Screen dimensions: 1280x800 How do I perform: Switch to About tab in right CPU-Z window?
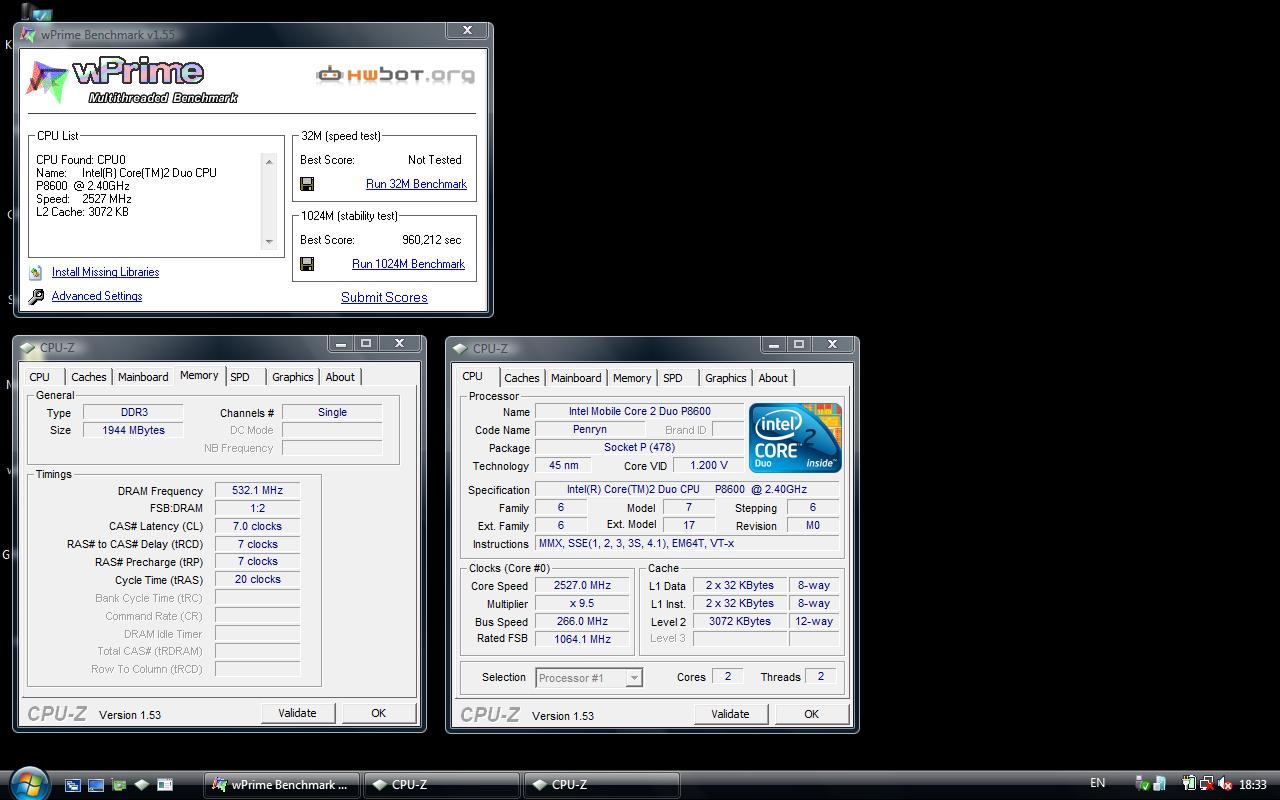tap(773, 378)
